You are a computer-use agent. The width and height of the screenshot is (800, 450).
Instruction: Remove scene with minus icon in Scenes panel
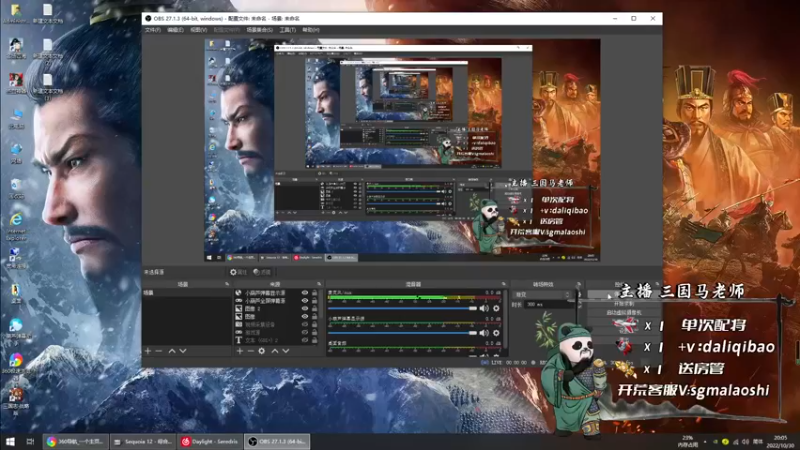(159, 351)
